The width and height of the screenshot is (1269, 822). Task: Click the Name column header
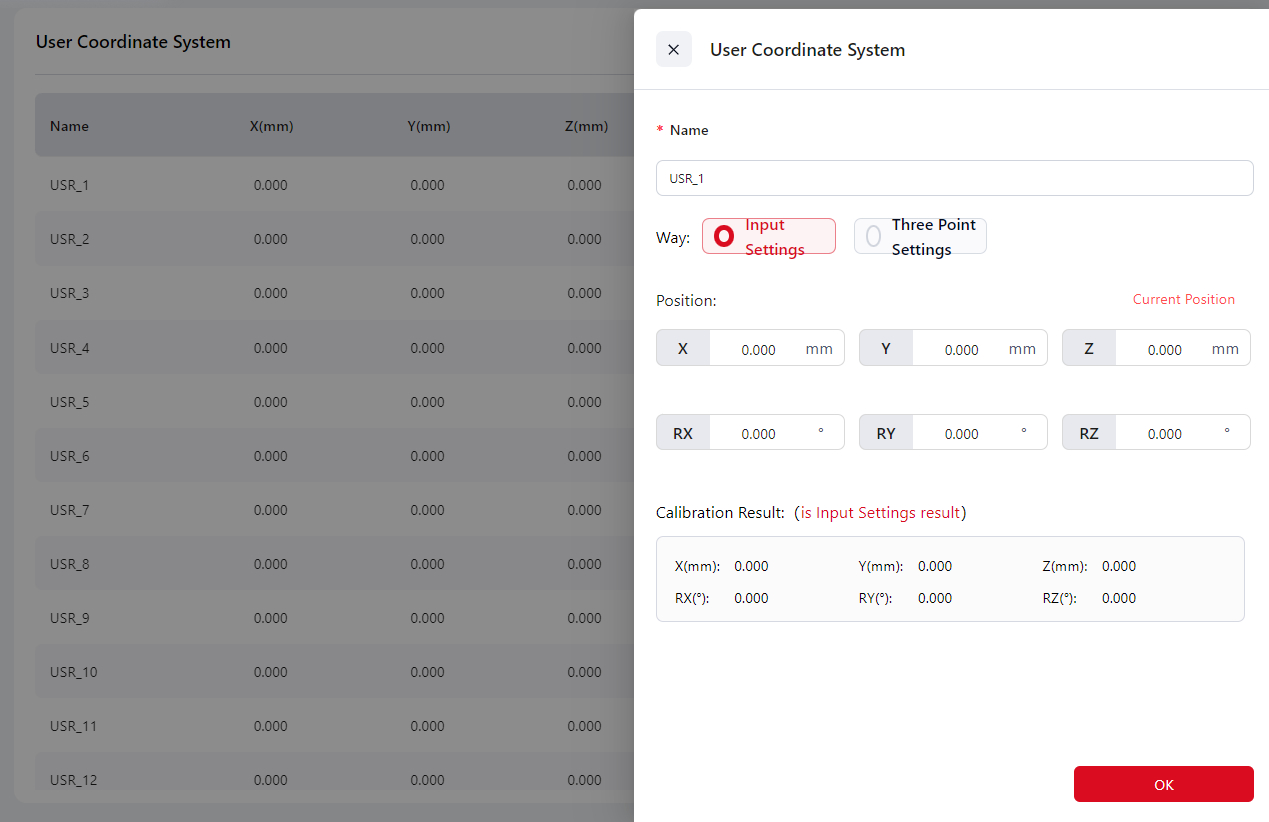pos(69,126)
